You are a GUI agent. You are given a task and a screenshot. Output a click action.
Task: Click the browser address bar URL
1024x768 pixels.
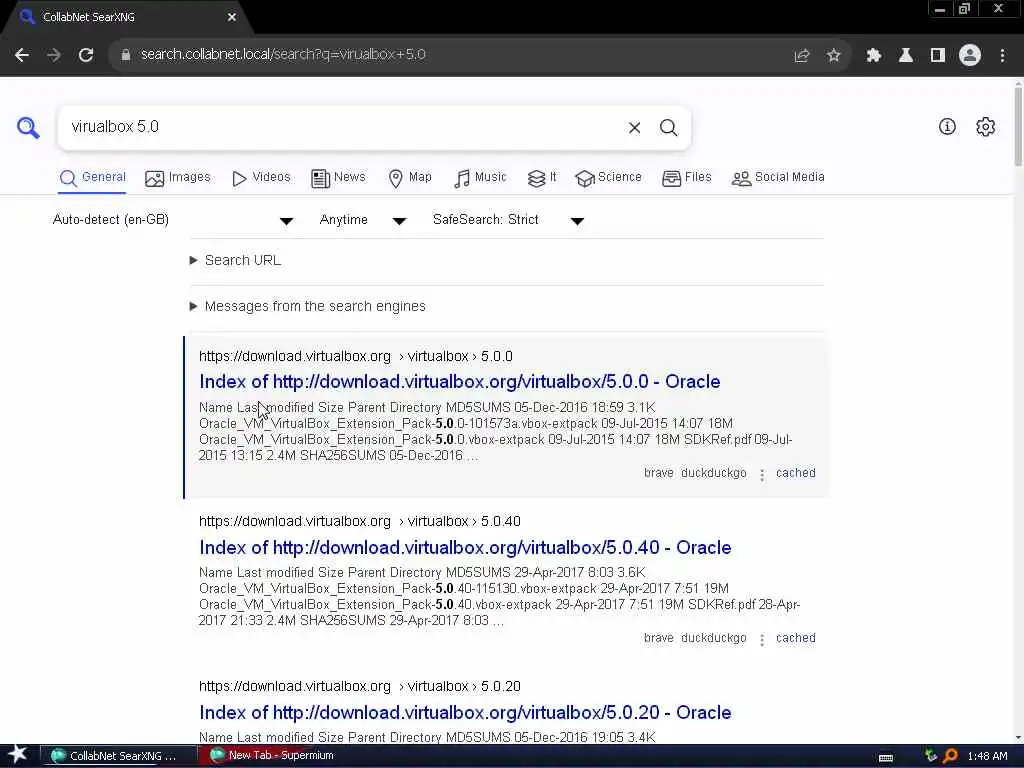[283, 55]
